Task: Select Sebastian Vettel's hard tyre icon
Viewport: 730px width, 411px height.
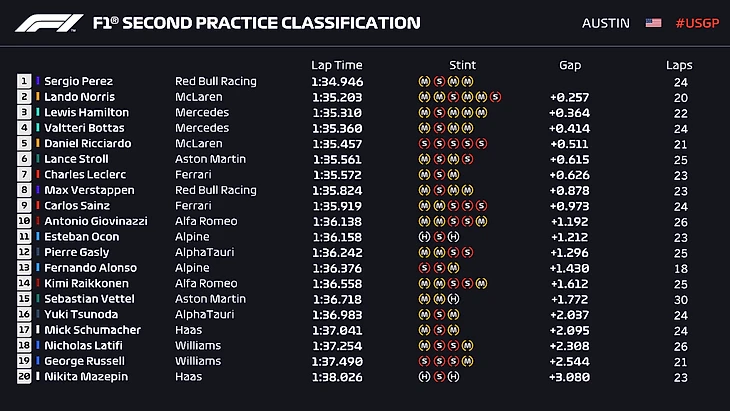Action: tap(454, 299)
